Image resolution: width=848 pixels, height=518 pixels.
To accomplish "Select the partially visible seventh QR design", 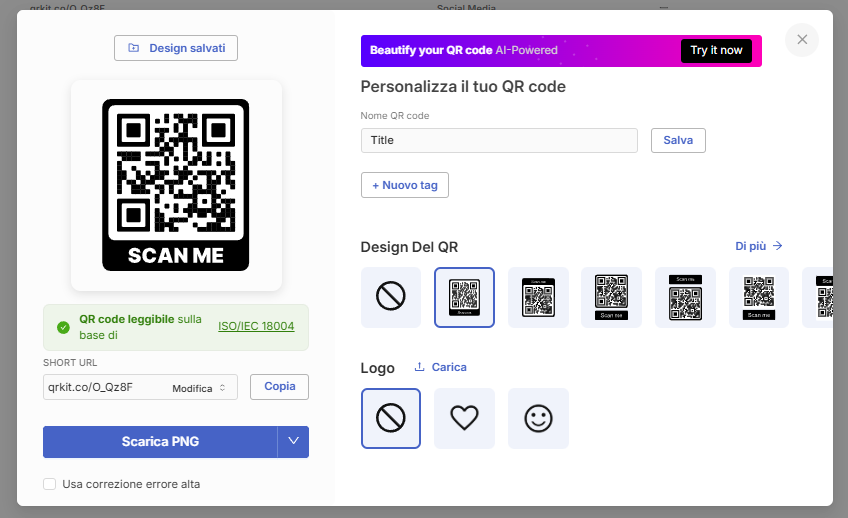I will point(818,297).
